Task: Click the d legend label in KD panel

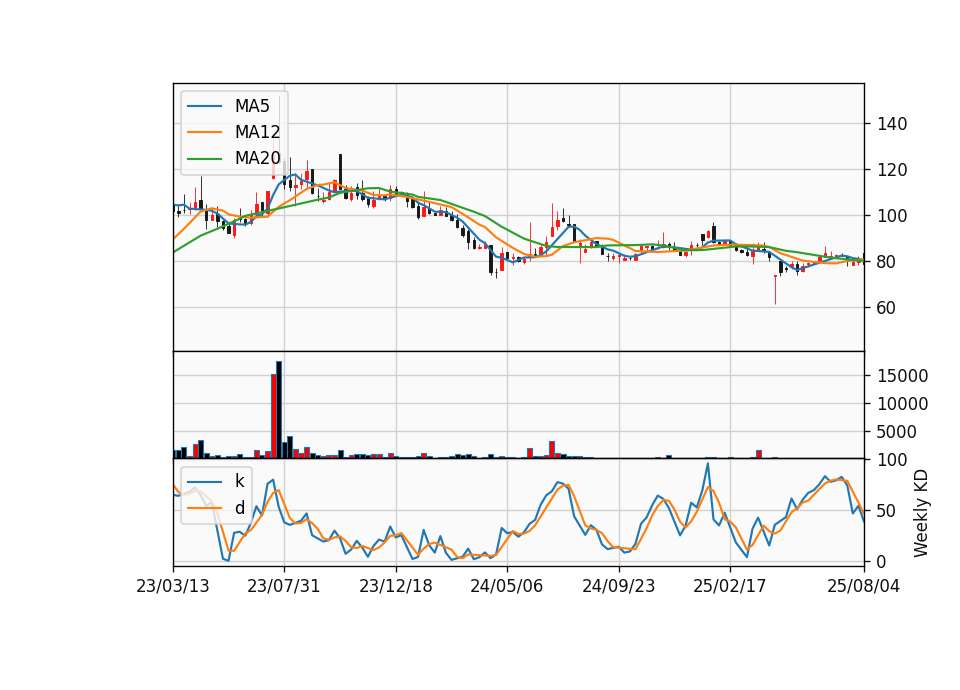Action: coord(239,508)
